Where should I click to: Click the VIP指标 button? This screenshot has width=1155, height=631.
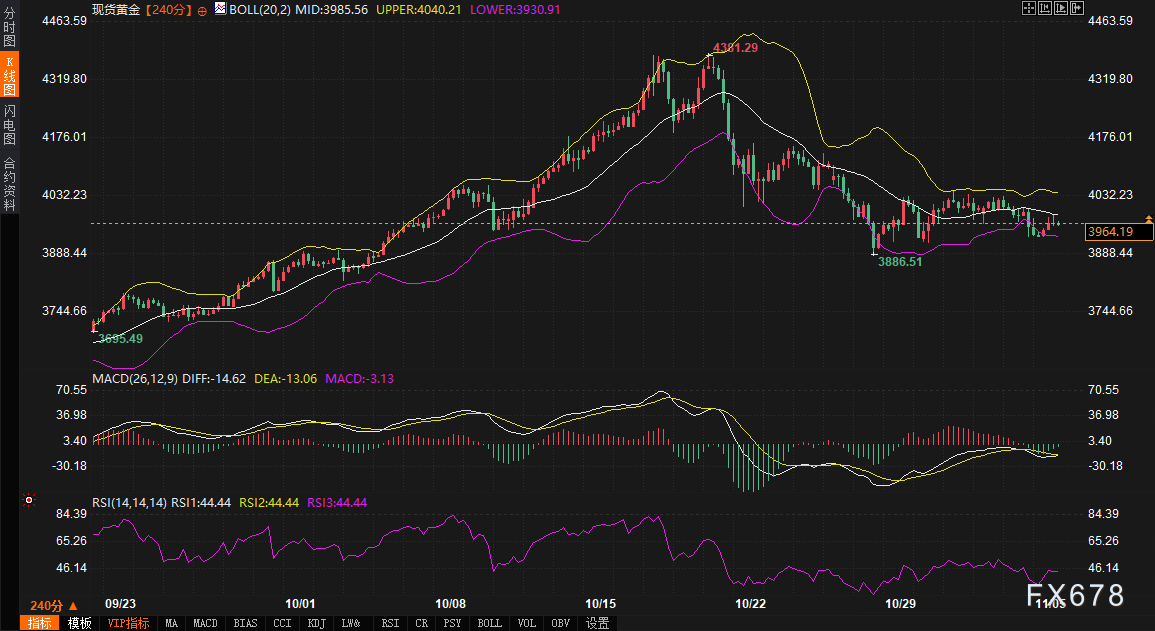point(128,623)
